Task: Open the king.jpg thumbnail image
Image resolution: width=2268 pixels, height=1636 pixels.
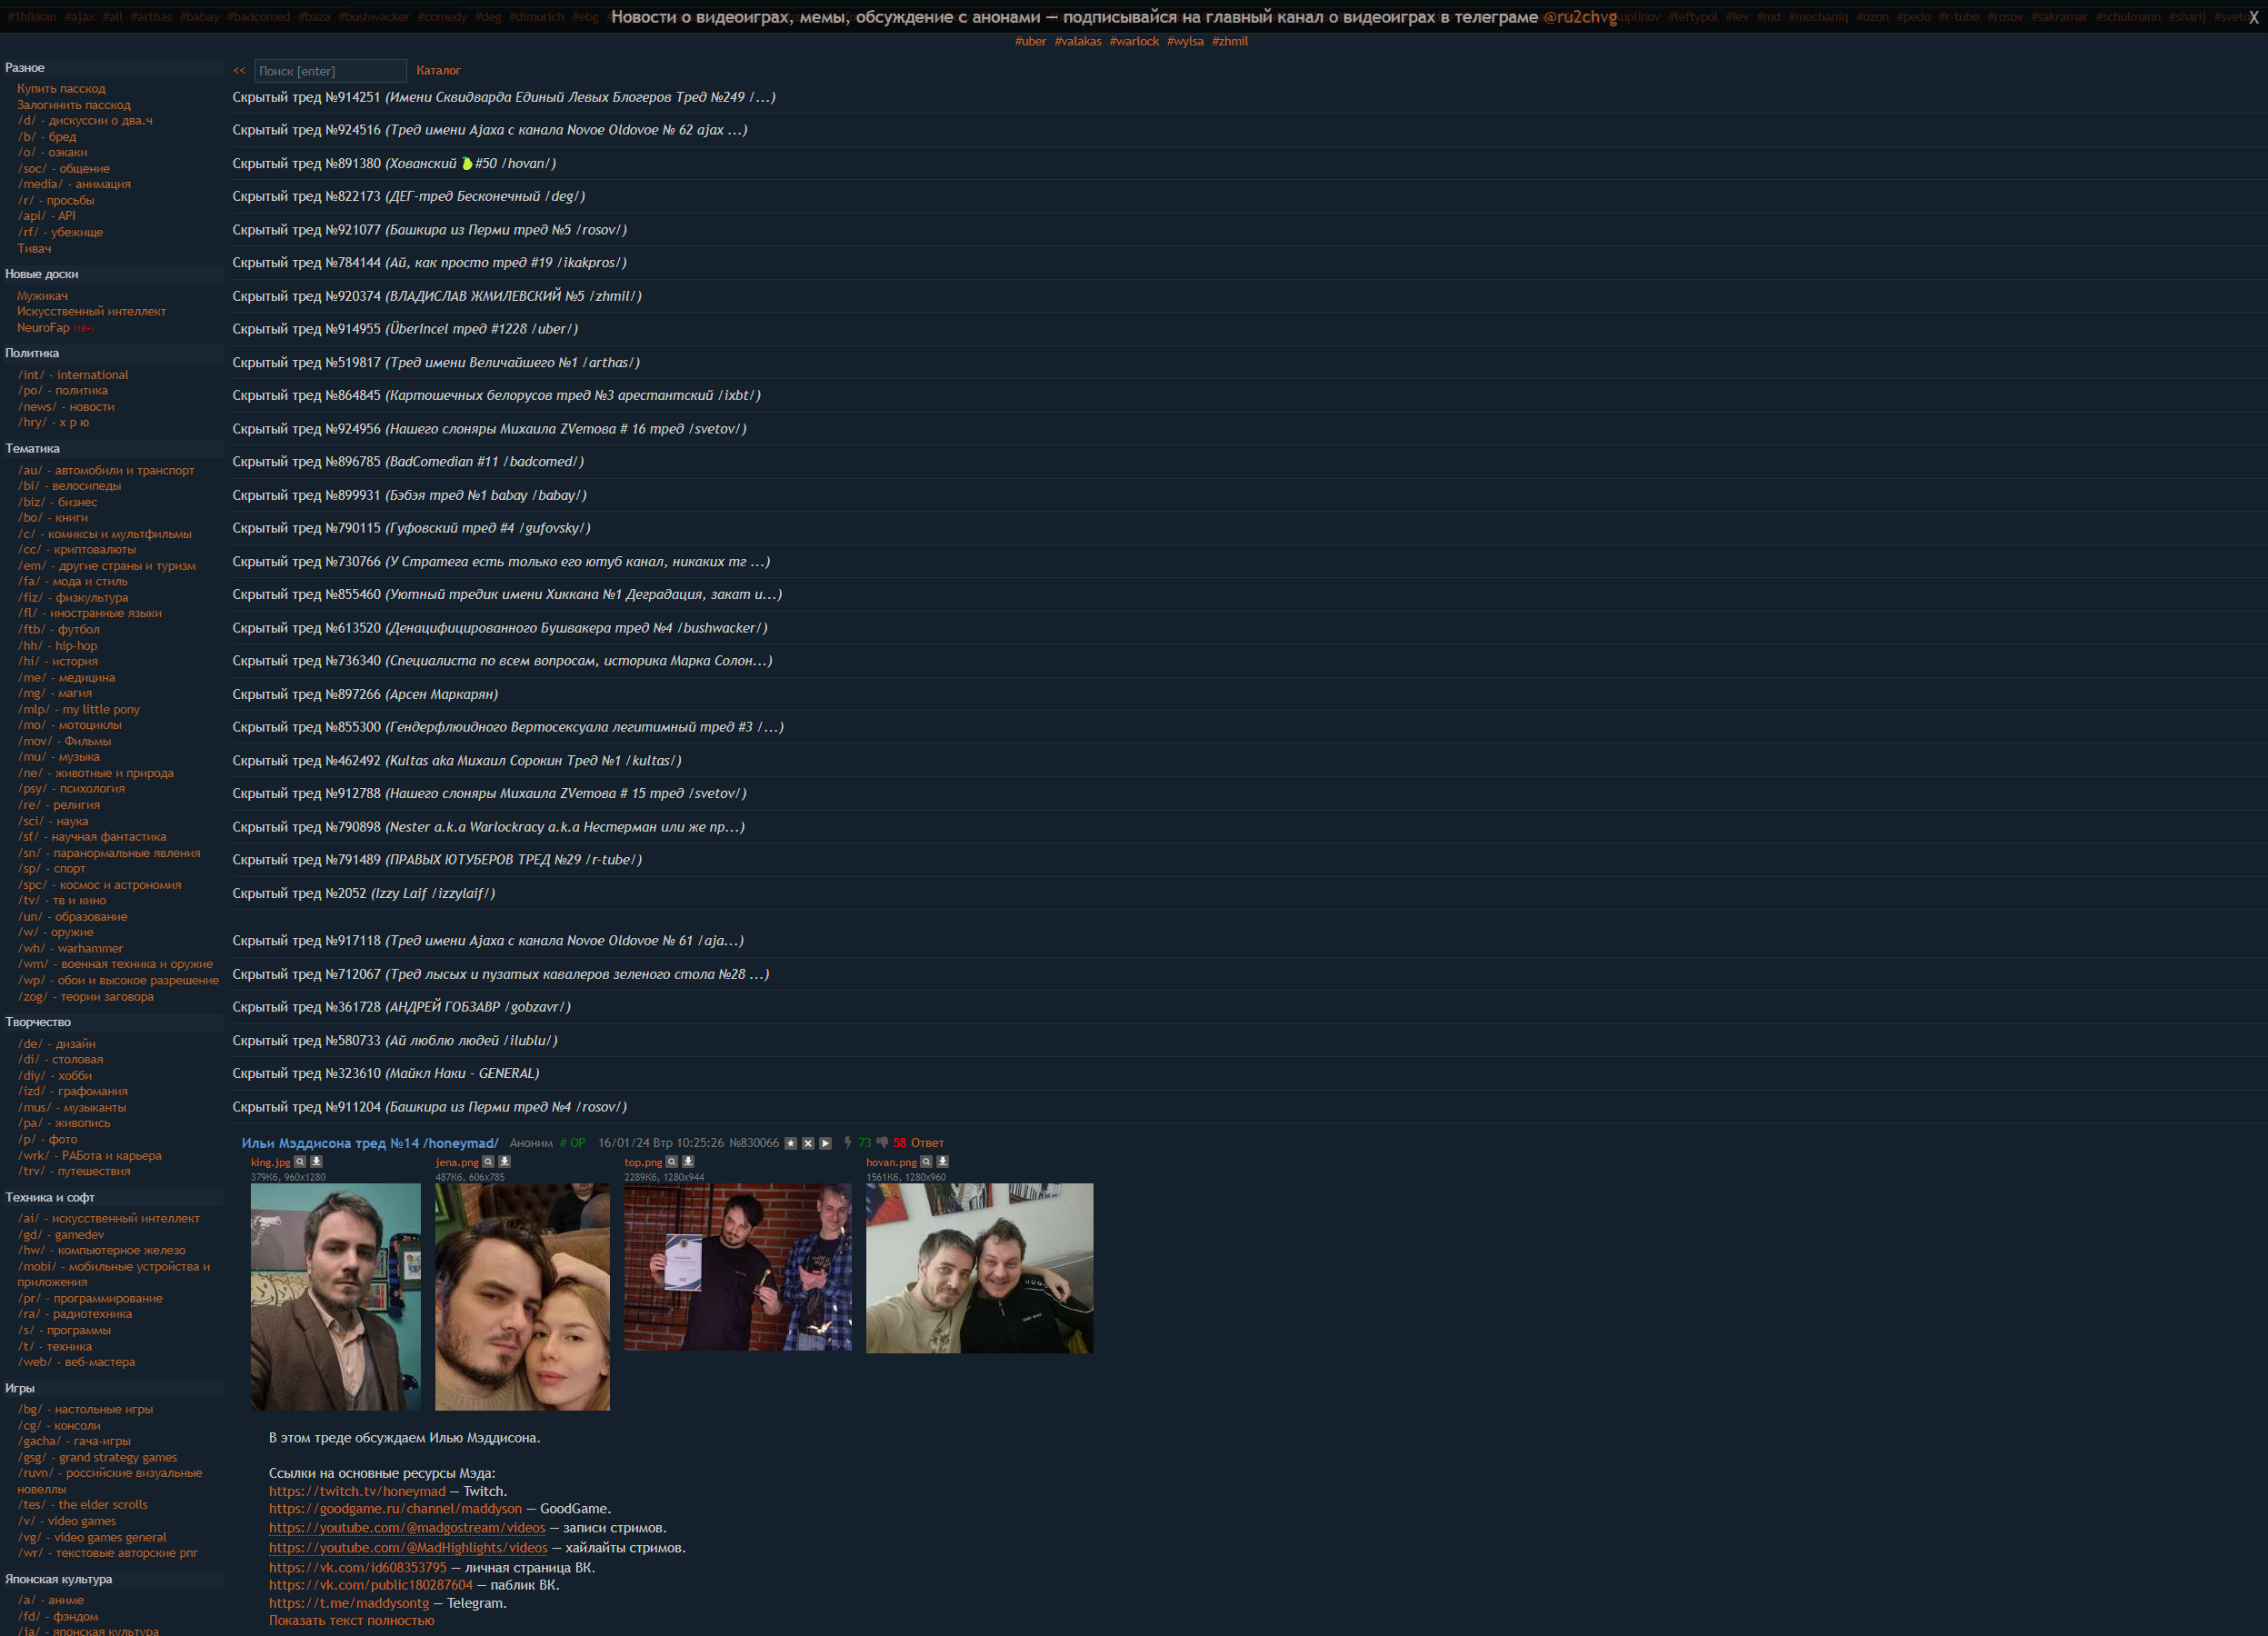Action: [335, 1296]
